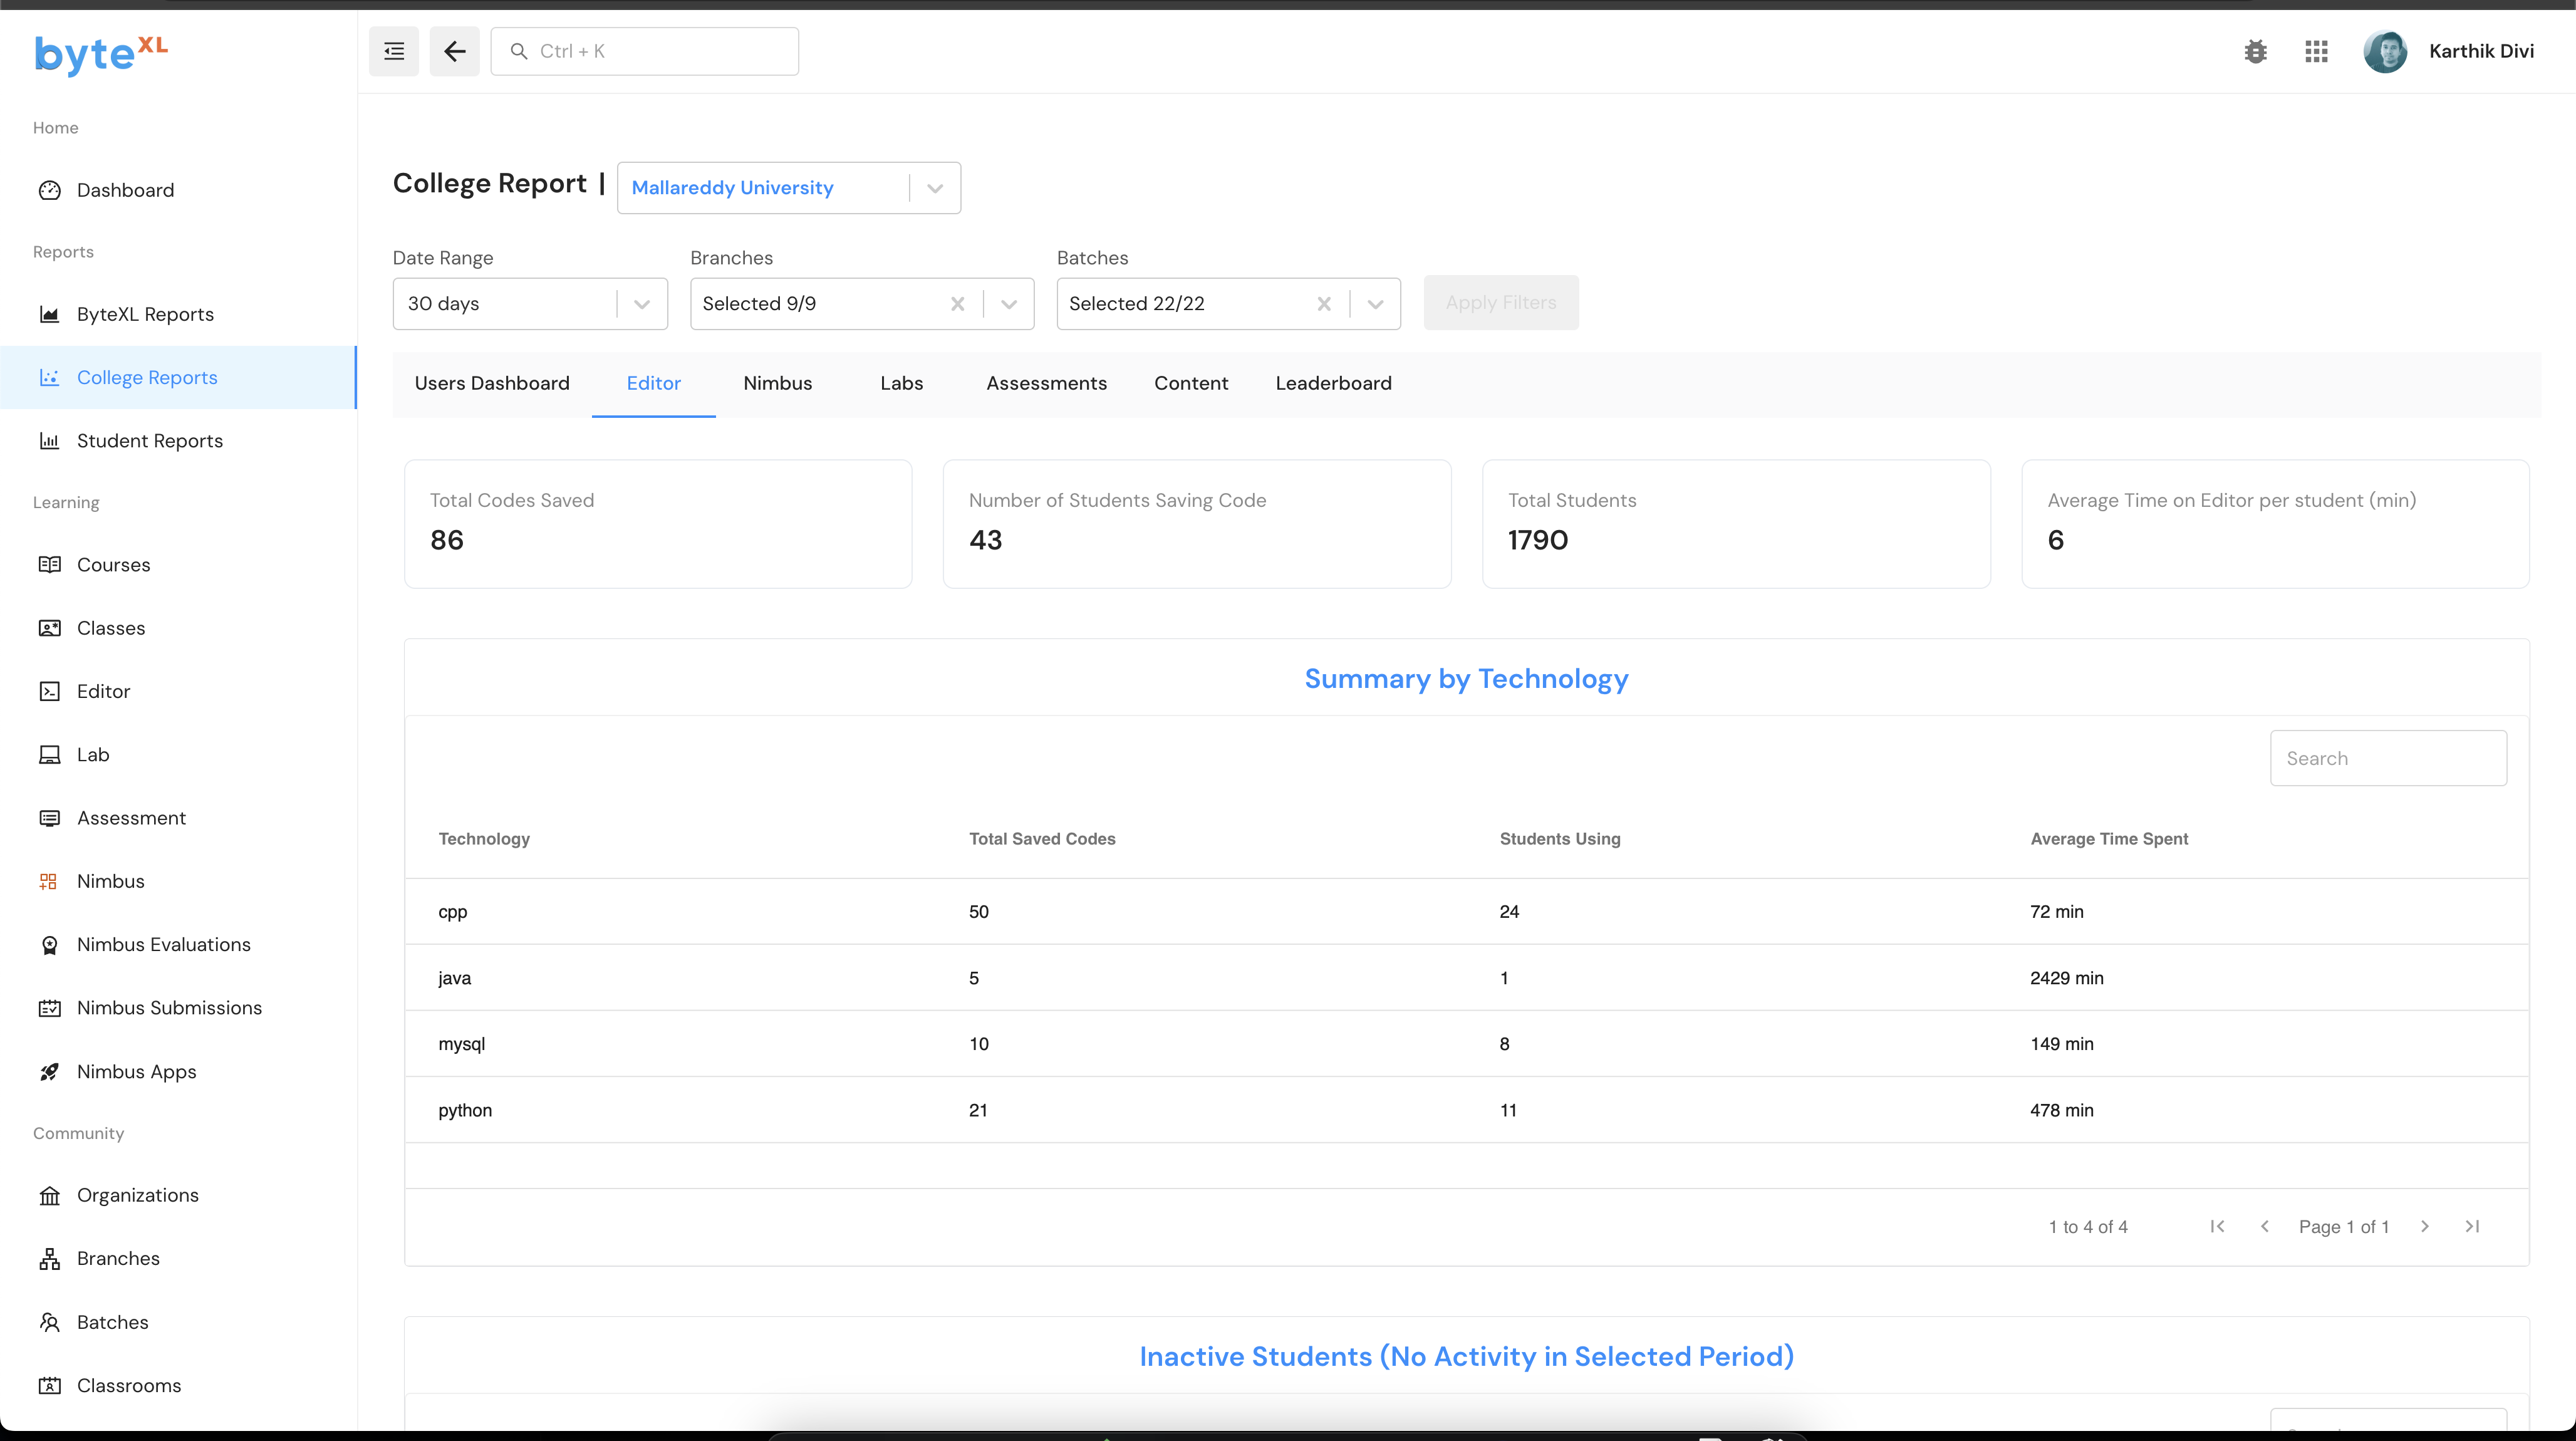Click the Nimbus Evaluations sidebar icon
2576x1441 pixels.
pyautogui.click(x=49, y=945)
